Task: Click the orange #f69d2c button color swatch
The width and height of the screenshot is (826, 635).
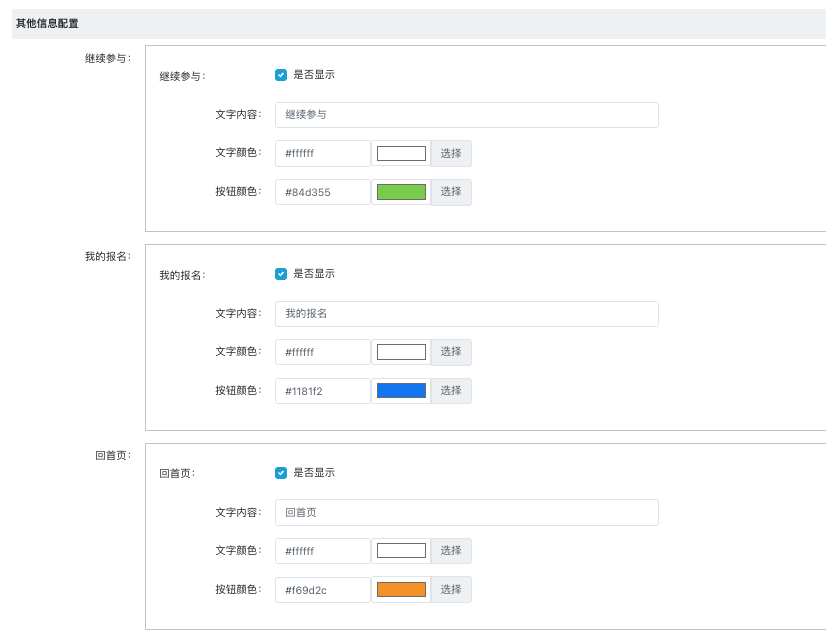Action: click(x=401, y=590)
